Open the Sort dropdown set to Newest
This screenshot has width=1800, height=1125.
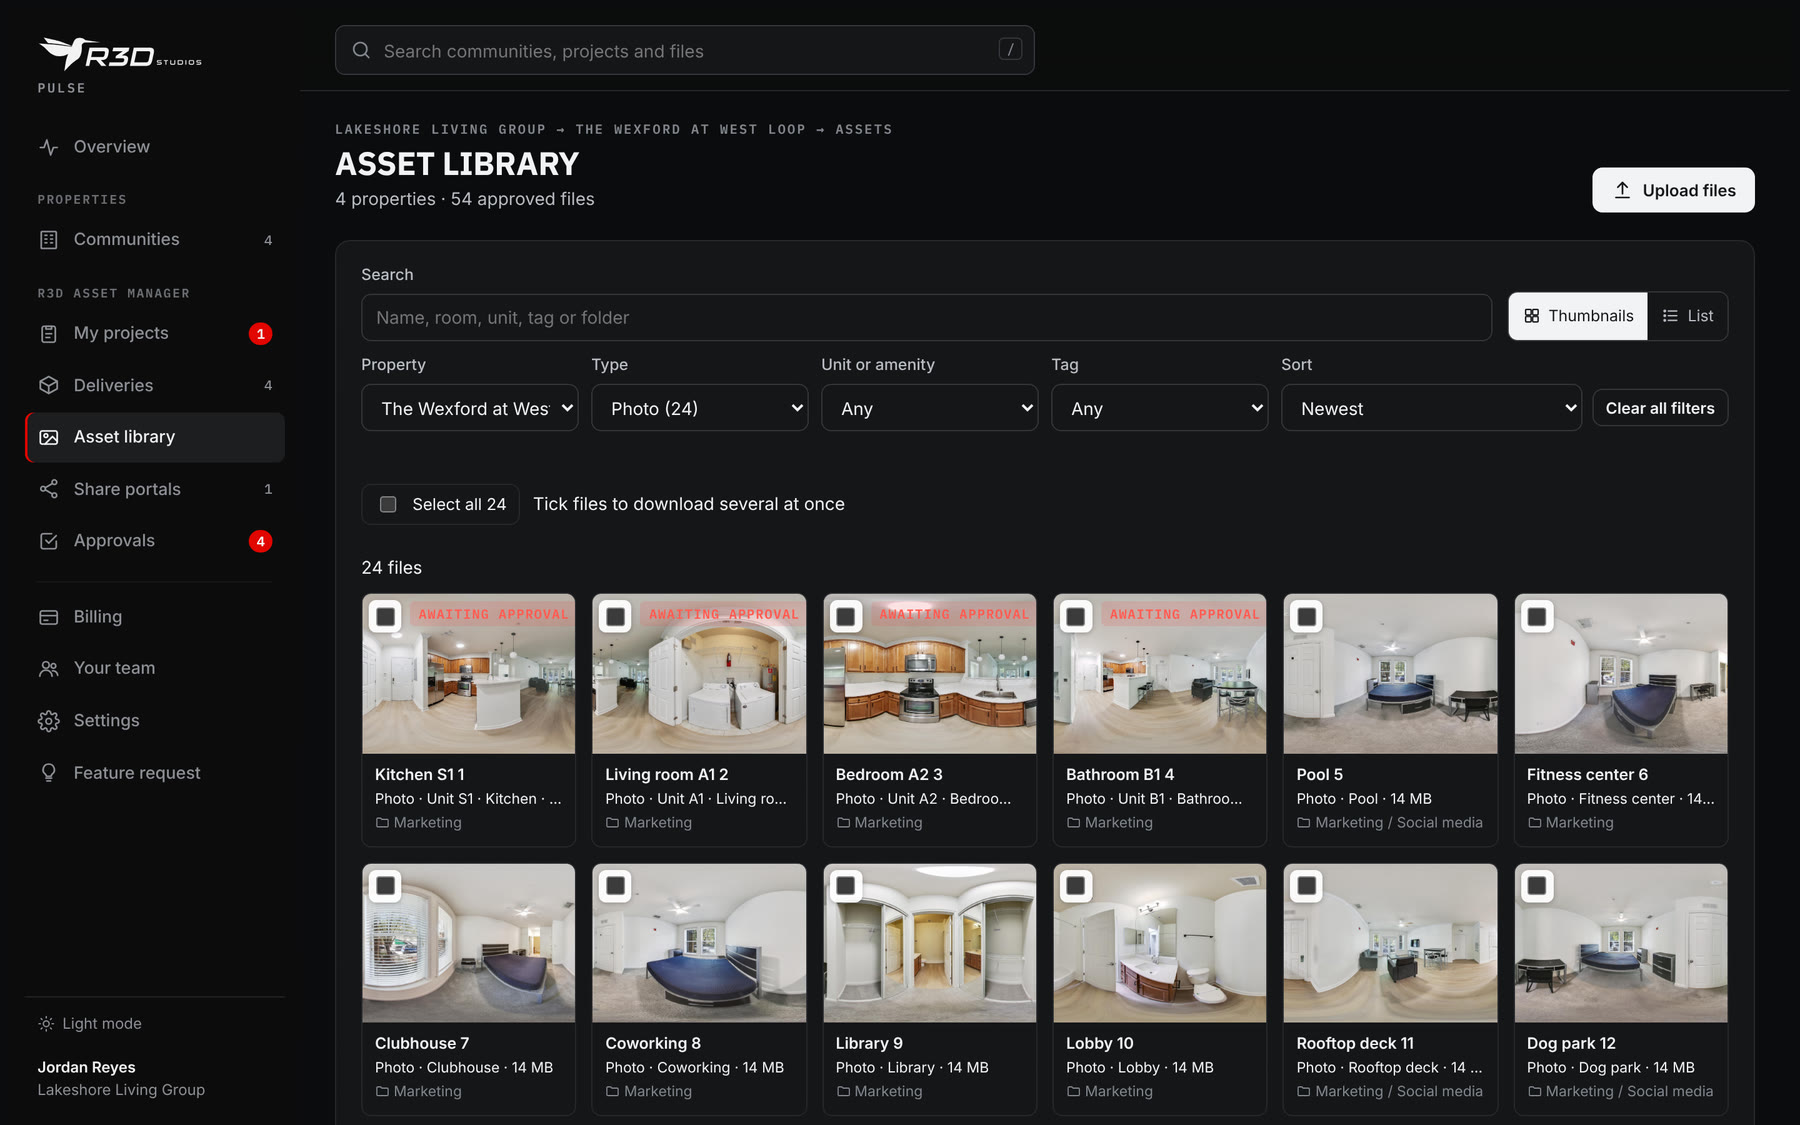point(1432,408)
